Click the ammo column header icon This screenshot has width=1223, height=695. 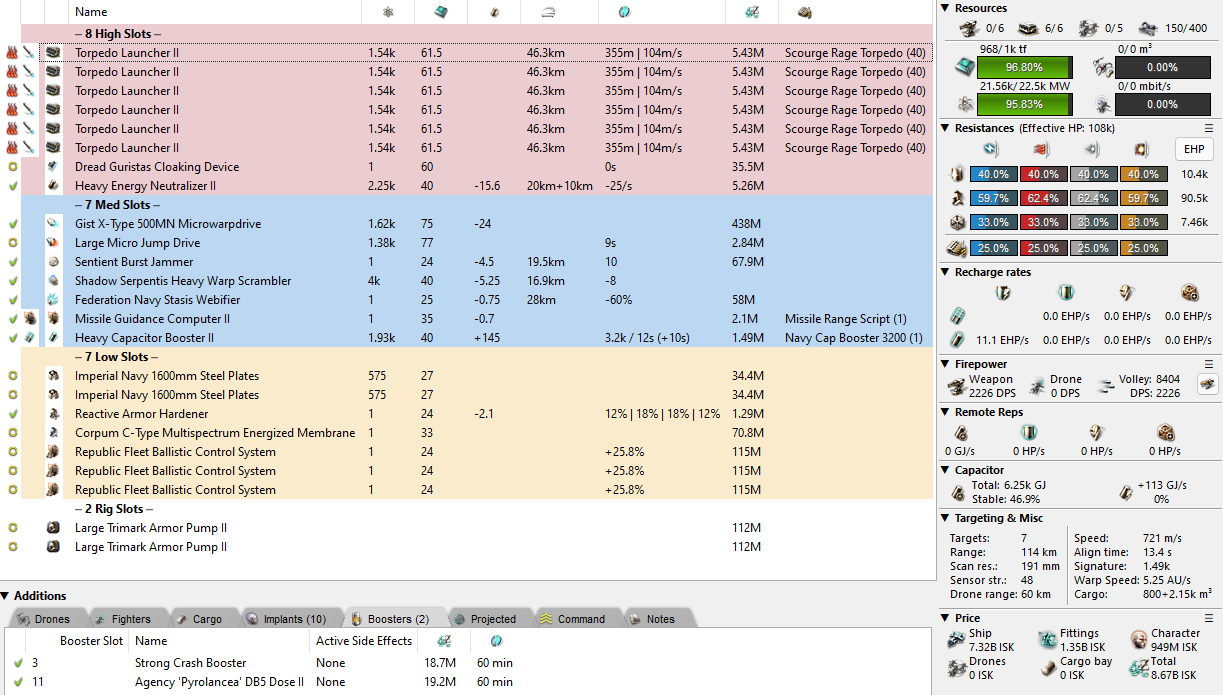(x=803, y=12)
